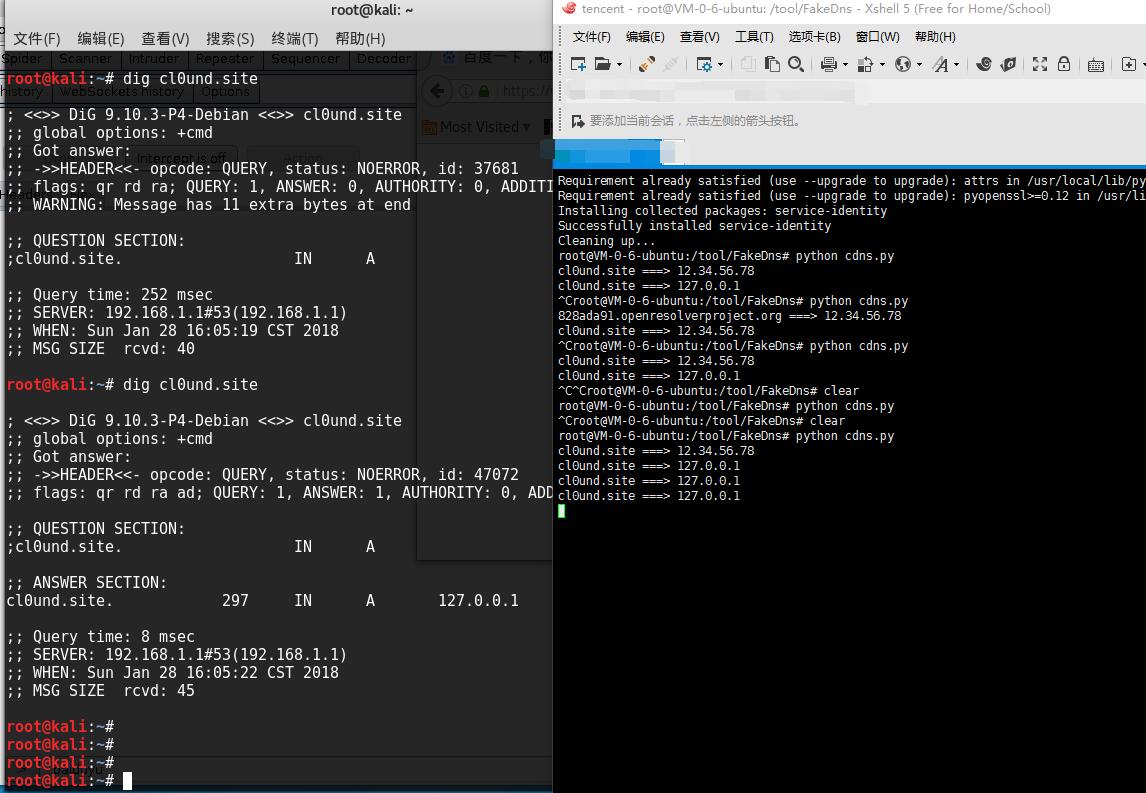Open Xshell session Properties gear icon

(x=704, y=64)
